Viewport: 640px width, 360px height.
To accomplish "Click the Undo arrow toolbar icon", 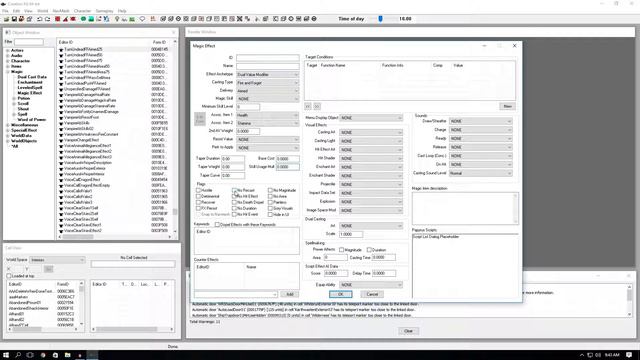I will 40,19.
